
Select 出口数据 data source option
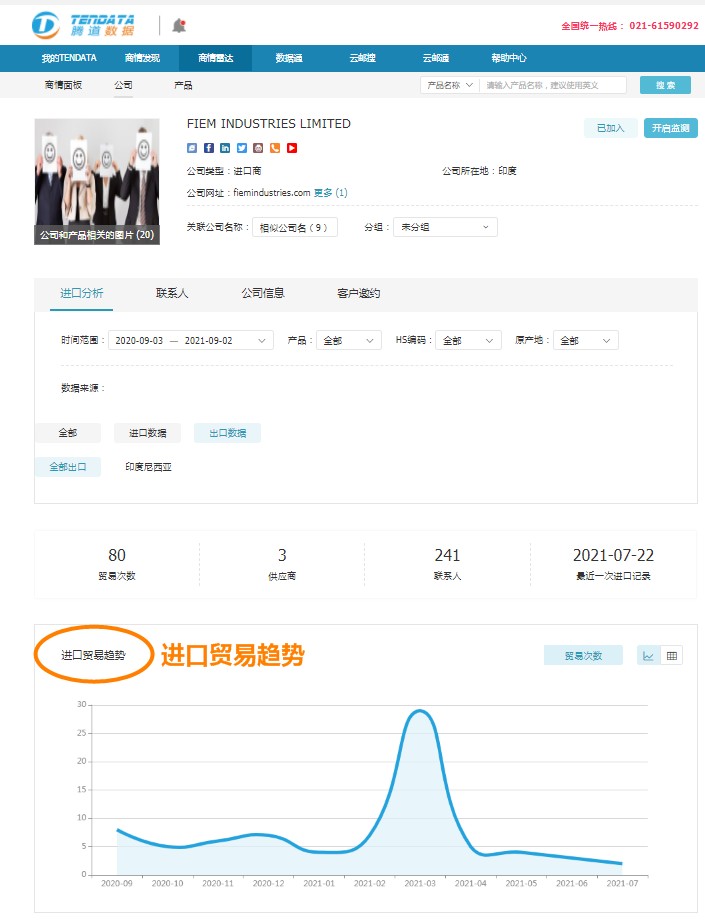228,433
